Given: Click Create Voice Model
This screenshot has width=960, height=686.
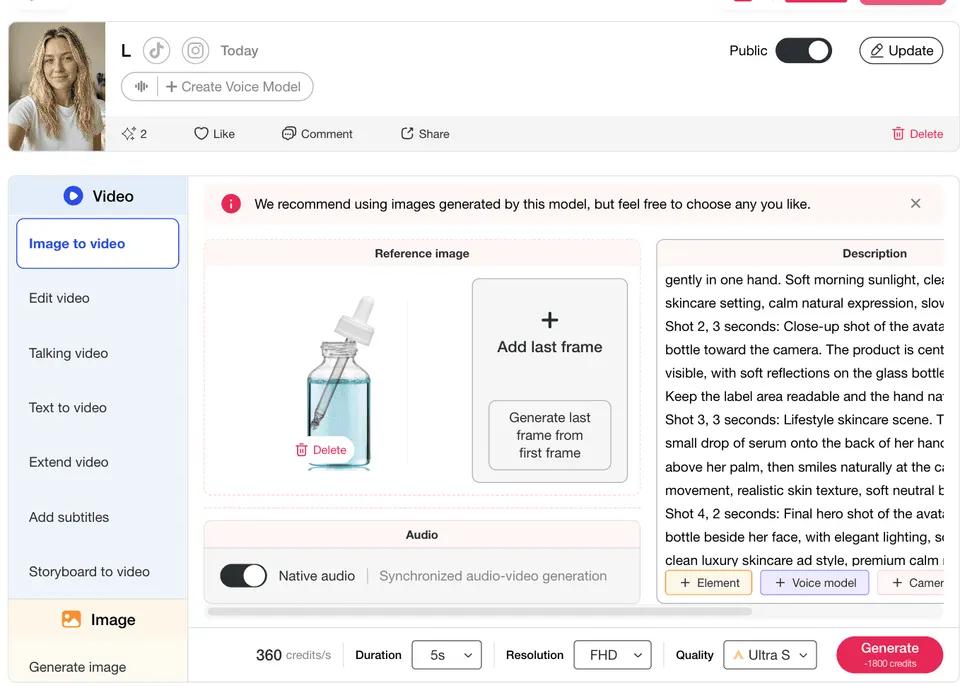Looking at the screenshot, I should pyautogui.click(x=233, y=86).
